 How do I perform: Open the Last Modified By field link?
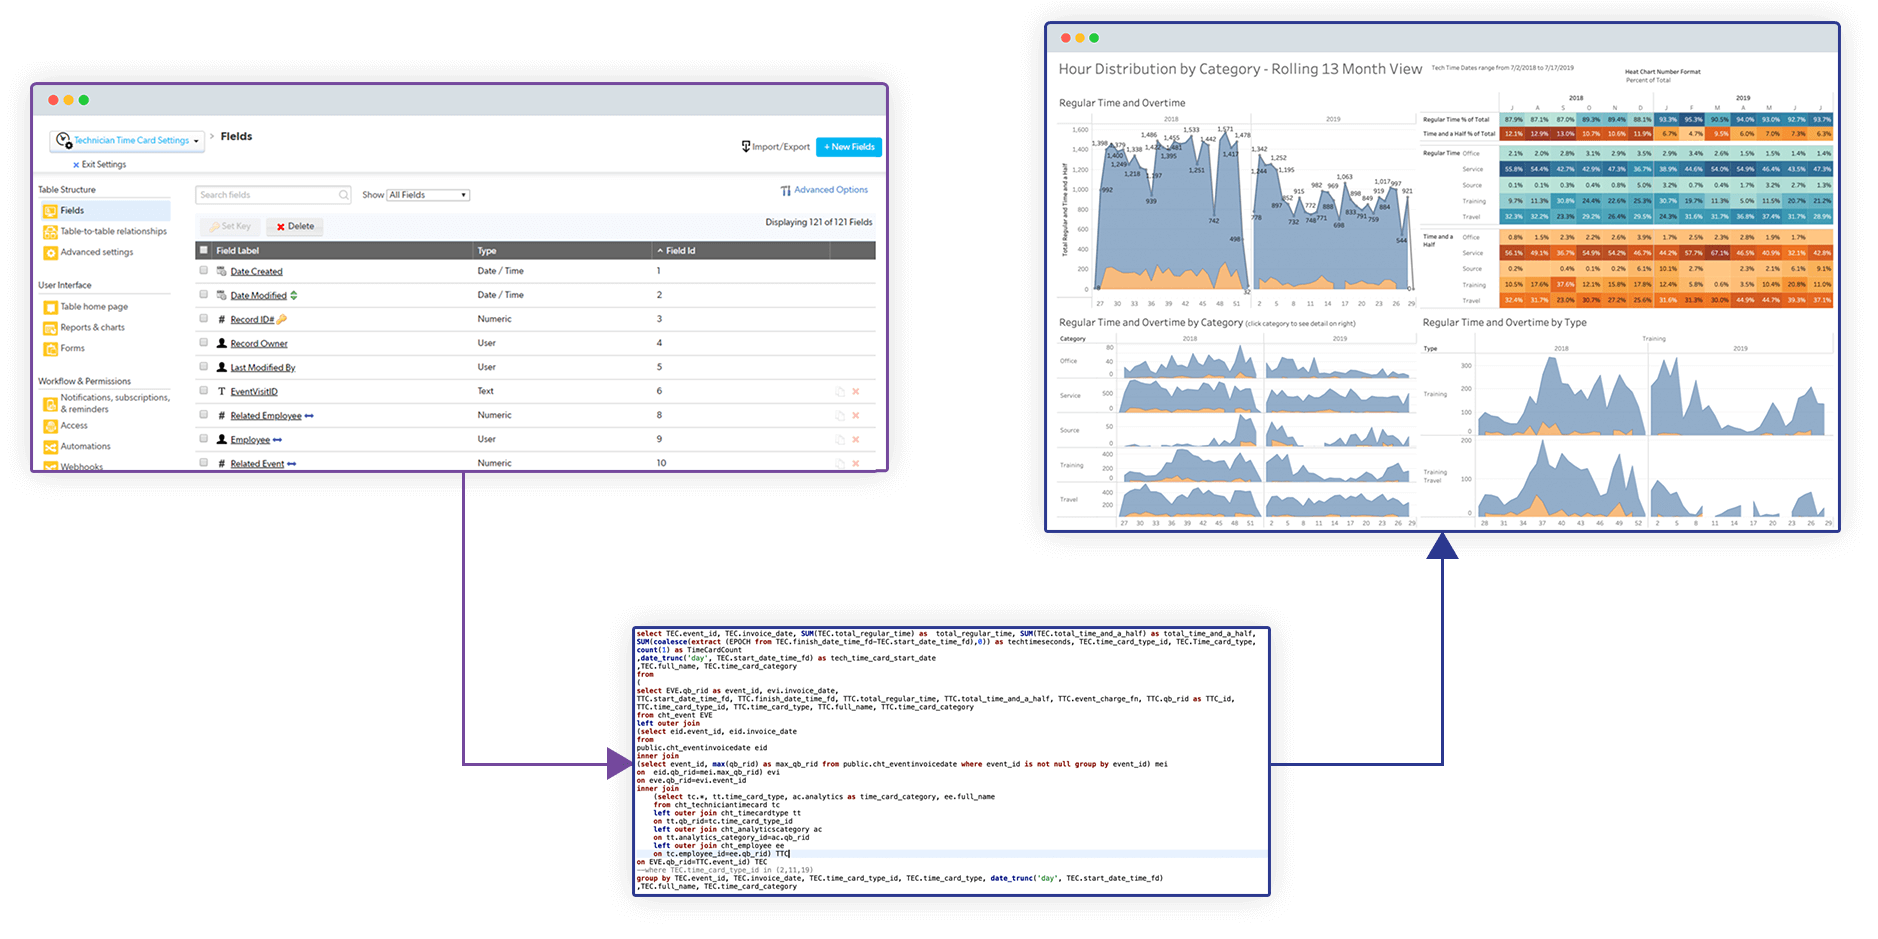pyautogui.click(x=262, y=368)
